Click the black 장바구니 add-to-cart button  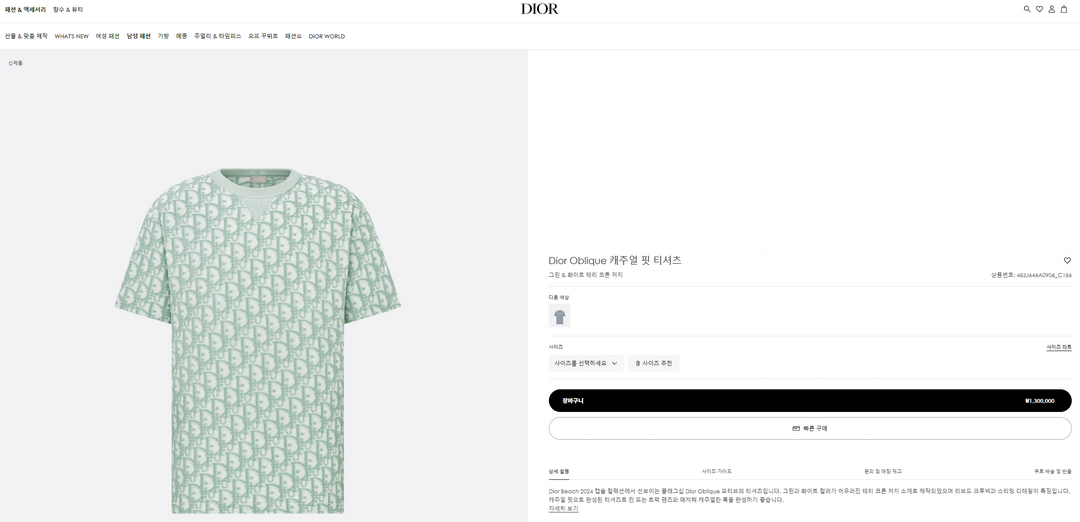point(810,400)
